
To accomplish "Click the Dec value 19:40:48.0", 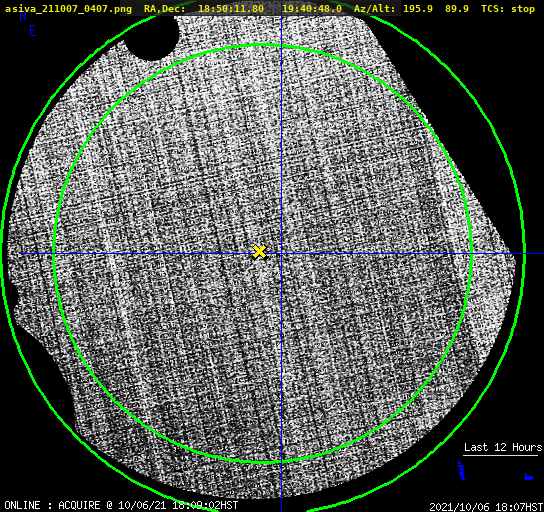I will coord(312,9).
